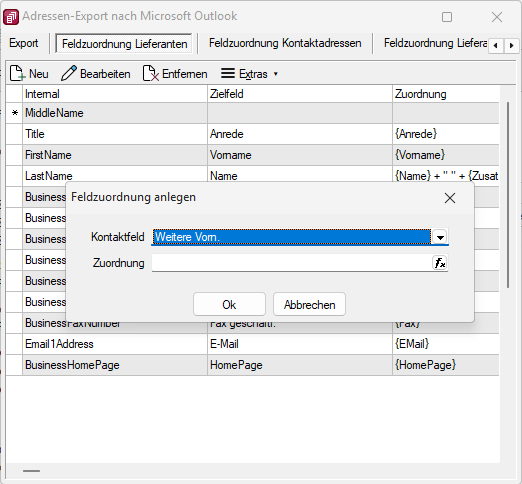This screenshot has height=484, width=522.
Task: Select the Kontaktfeld combo box value
Action: pyautogui.click(x=292, y=237)
